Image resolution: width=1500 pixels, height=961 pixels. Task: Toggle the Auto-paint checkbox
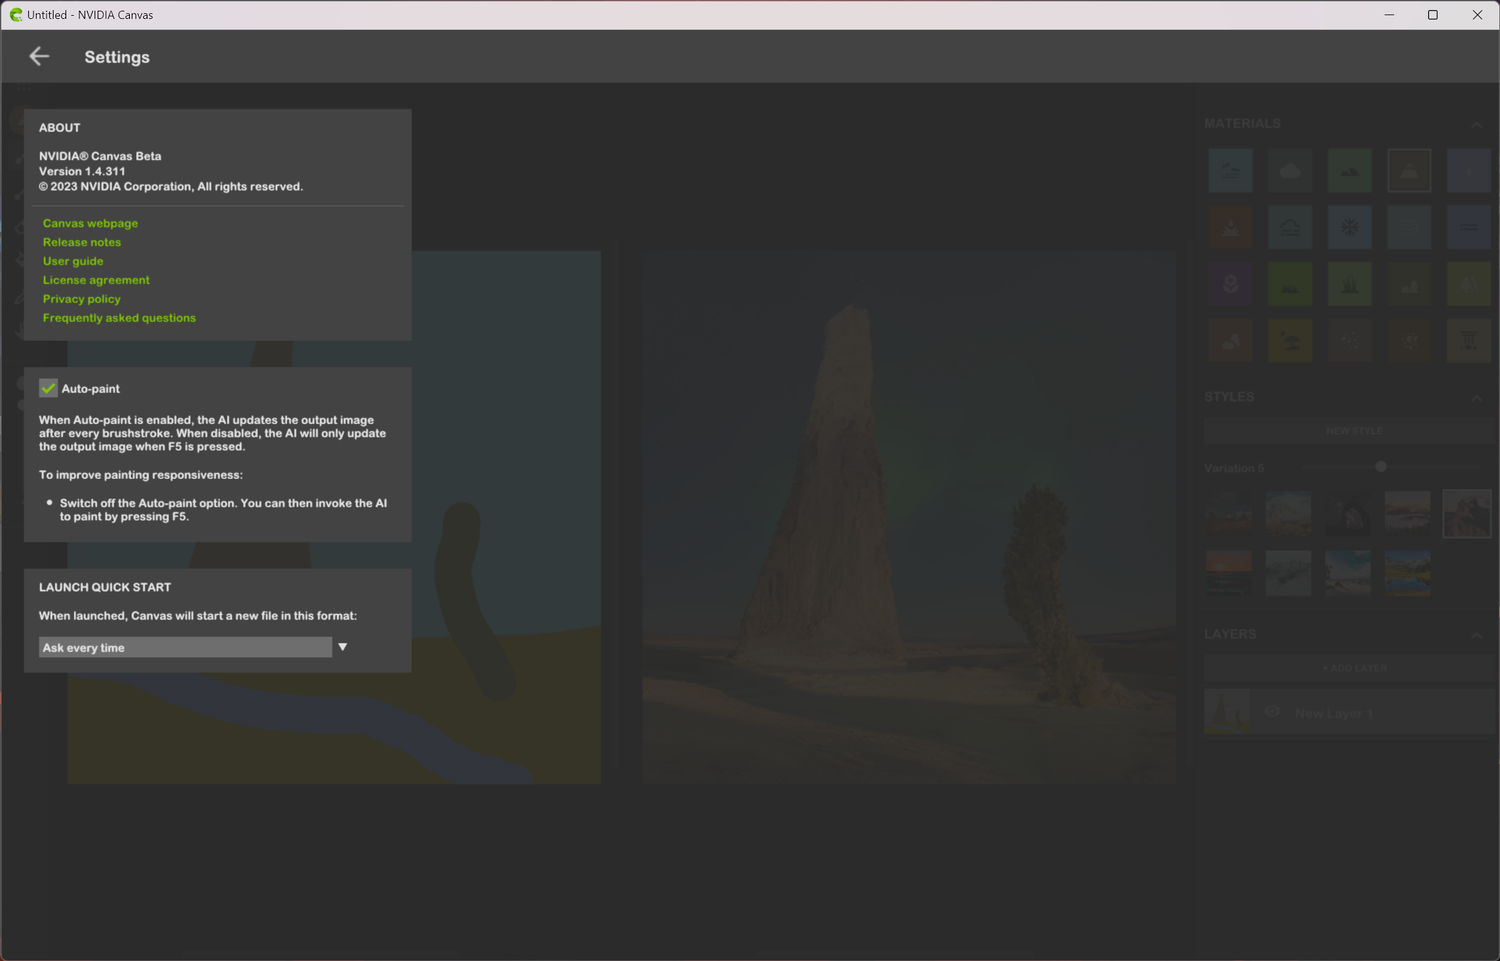tap(48, 388)
